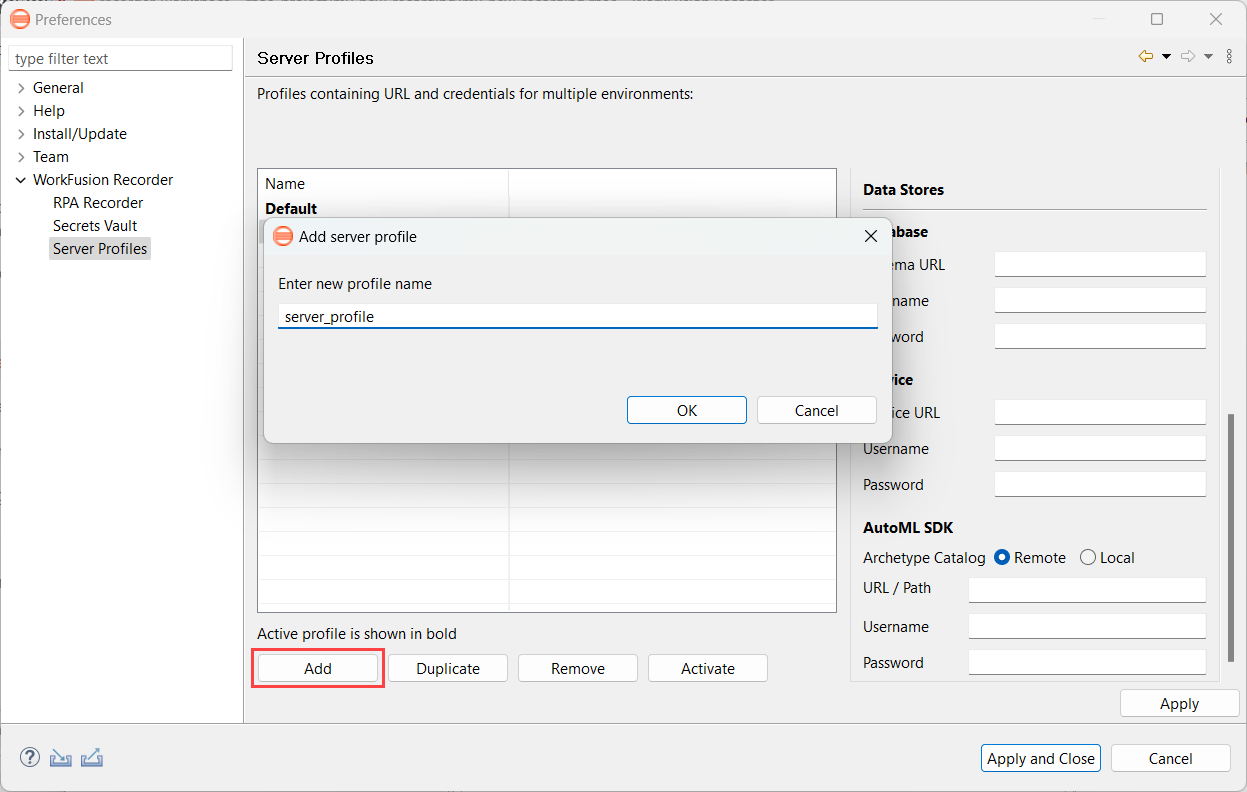Click the Import preferences icon
Image resolution: width=1247 pixels, height=792 pixels.
[x=61, y=758]
